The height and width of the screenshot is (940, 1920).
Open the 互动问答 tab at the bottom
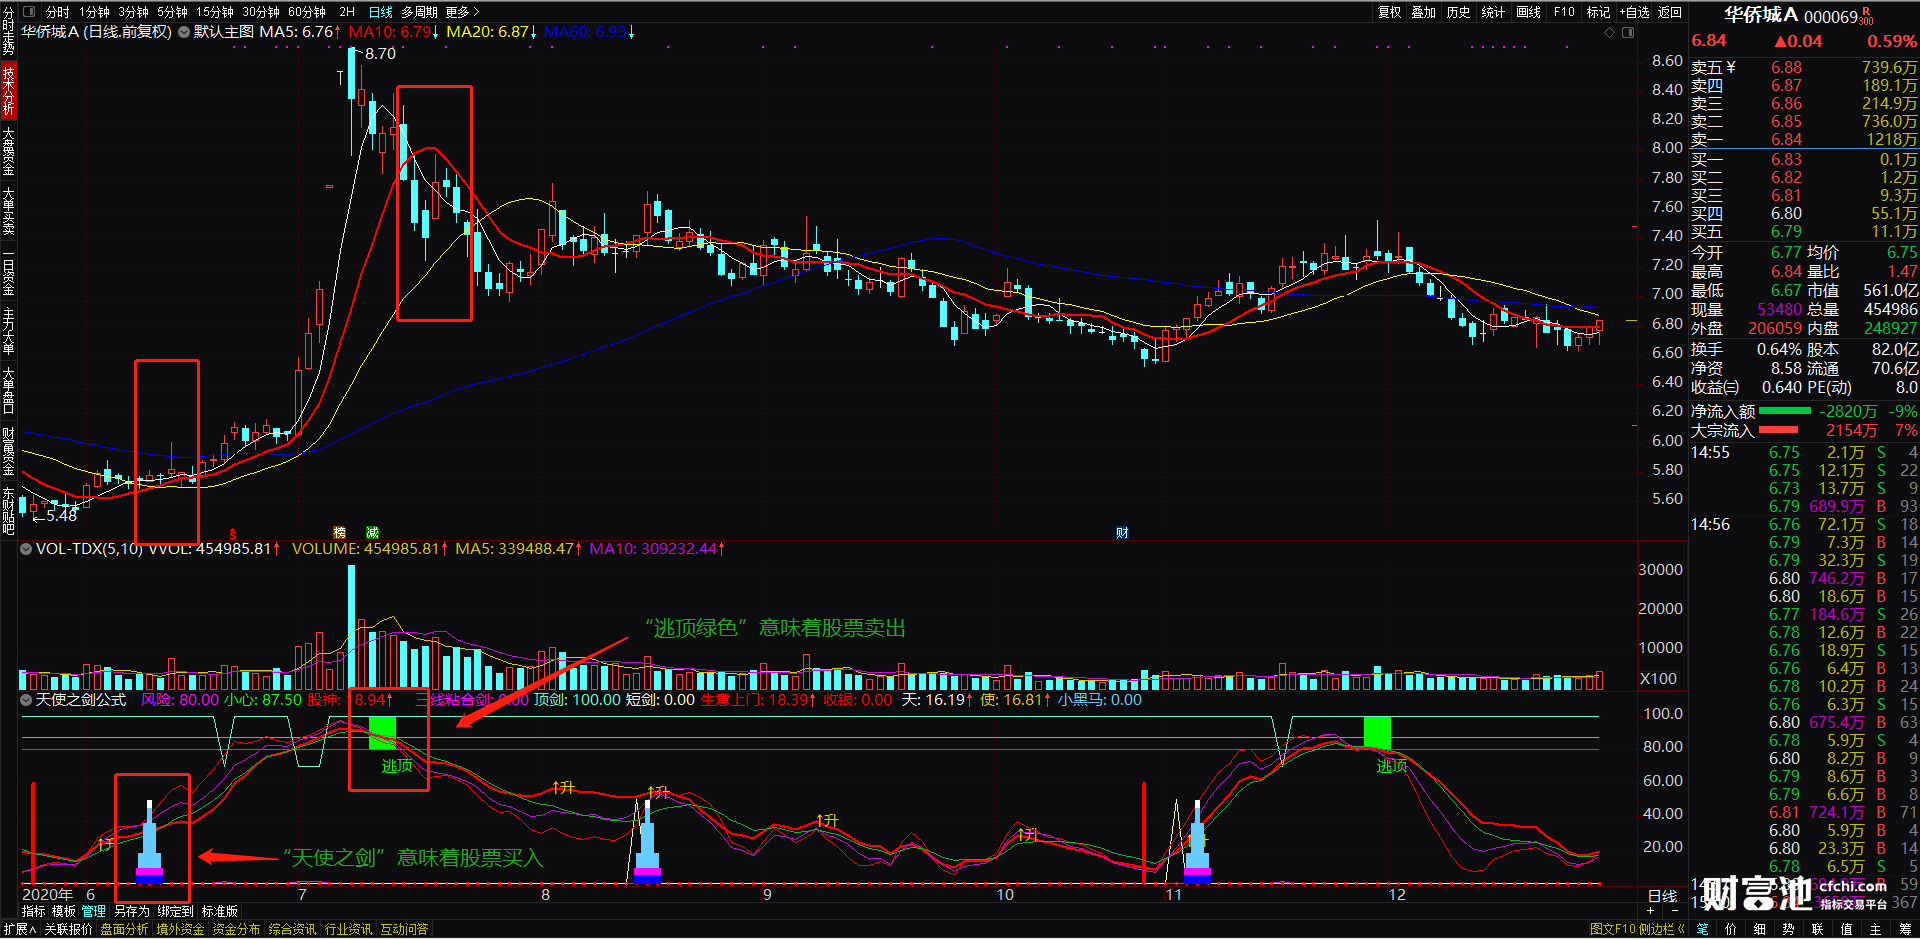pos(404,929)
